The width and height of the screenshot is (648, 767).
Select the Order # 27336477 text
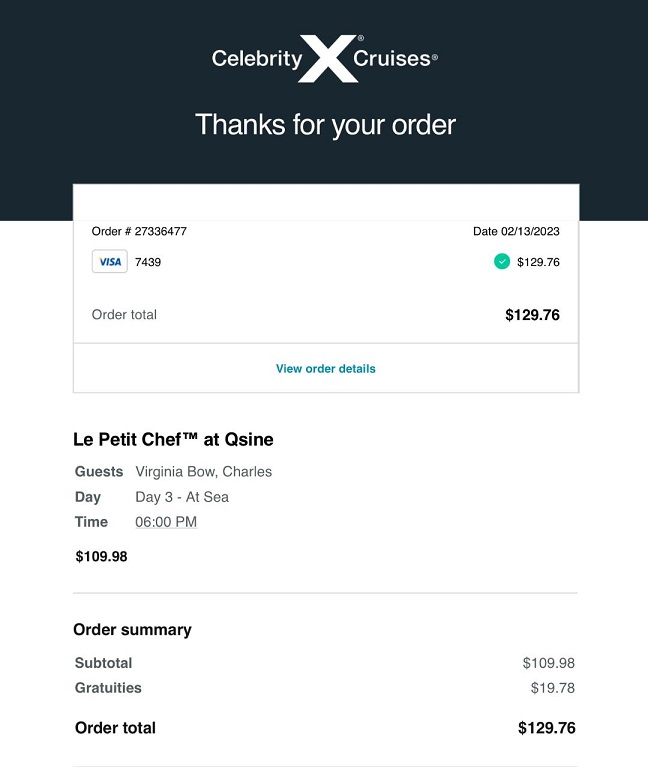pyautogui.click(x=139, y=231)
